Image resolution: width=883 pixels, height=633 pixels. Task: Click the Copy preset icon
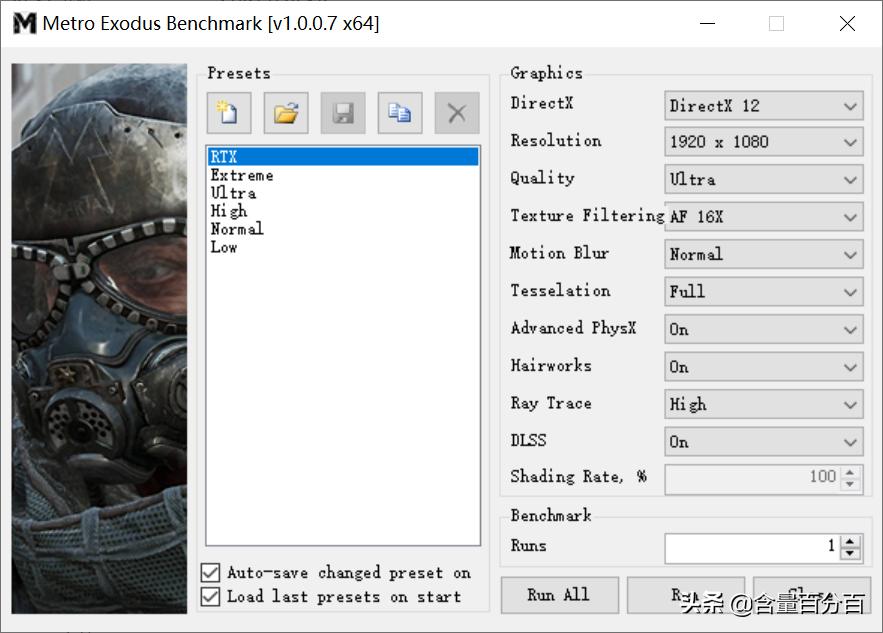[400, 113]
